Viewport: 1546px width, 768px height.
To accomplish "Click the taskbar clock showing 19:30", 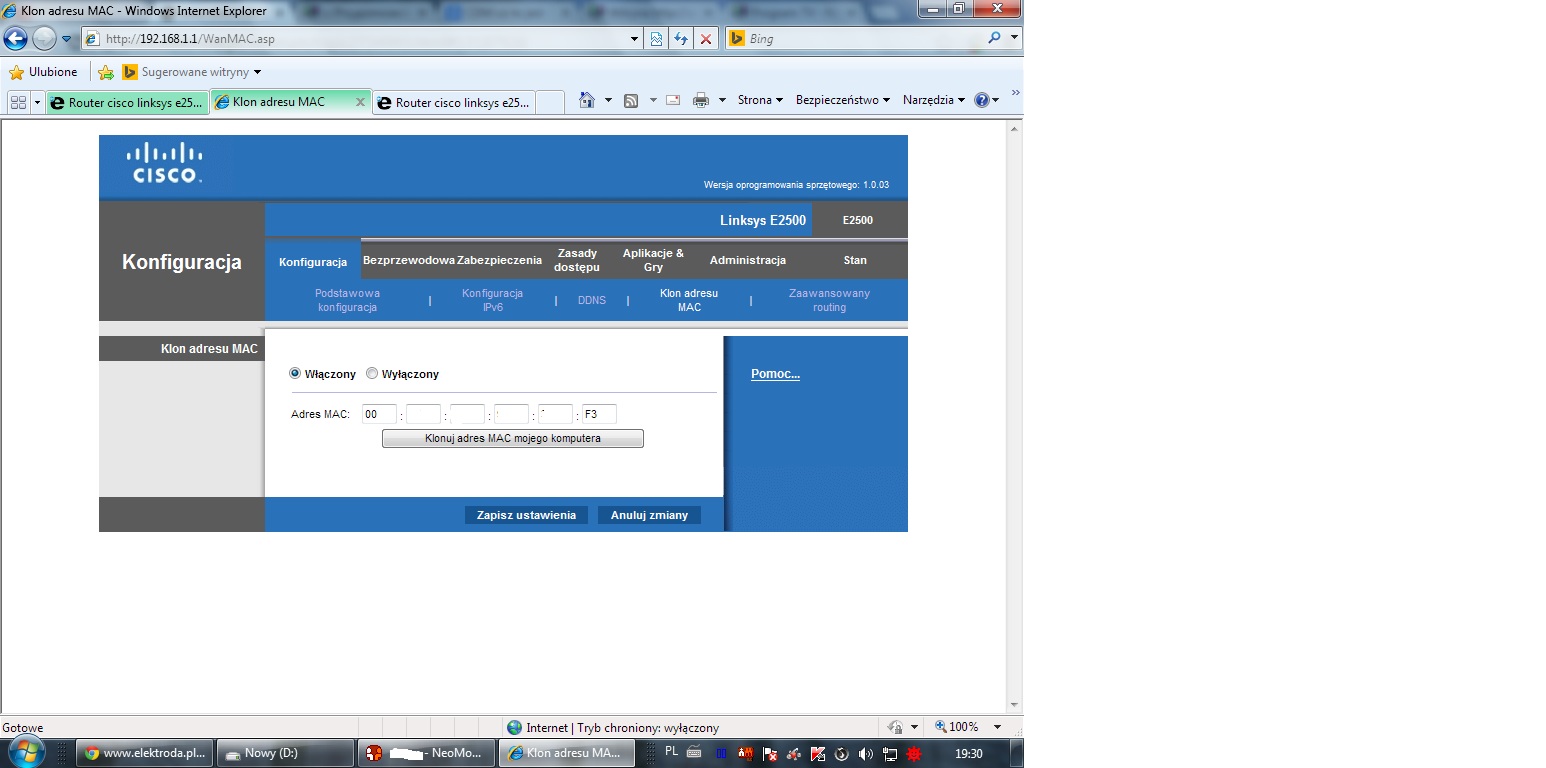I will pyautogui.click(x=968, y=754).
